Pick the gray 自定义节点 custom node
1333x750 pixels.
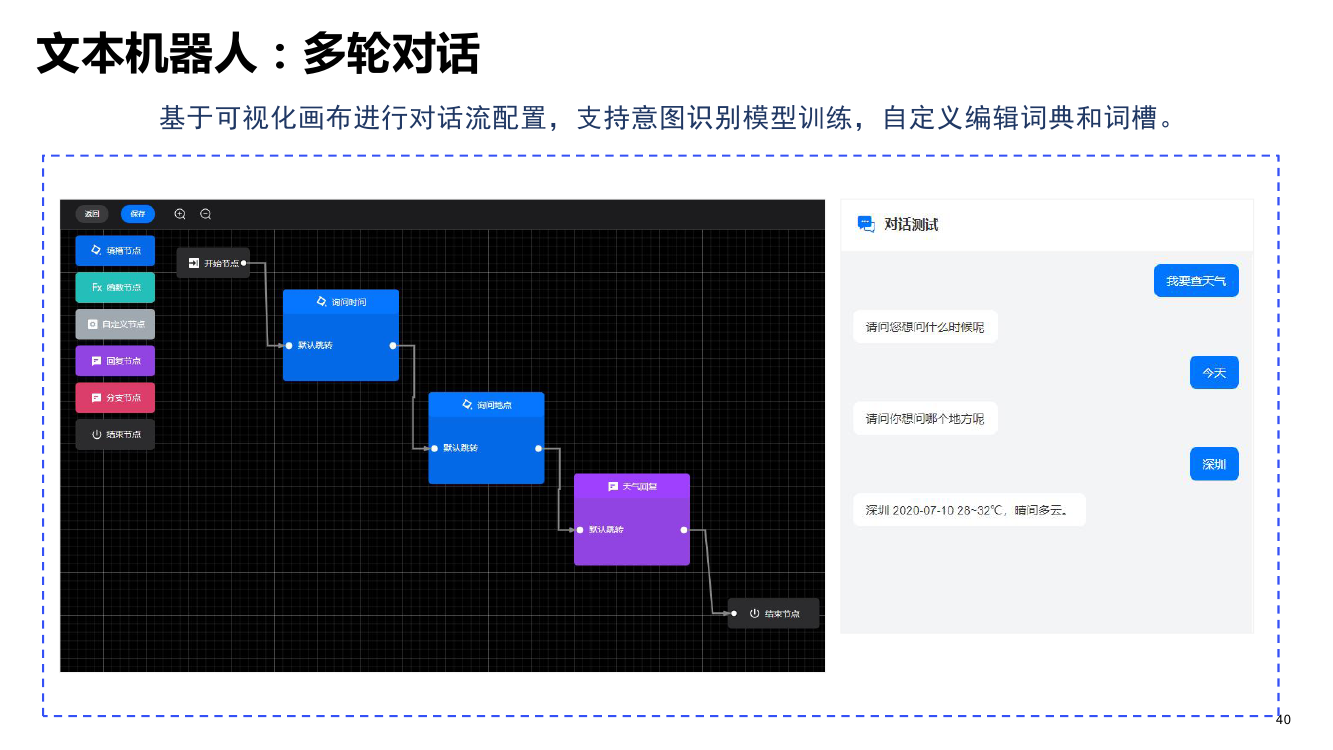(115, 324)
